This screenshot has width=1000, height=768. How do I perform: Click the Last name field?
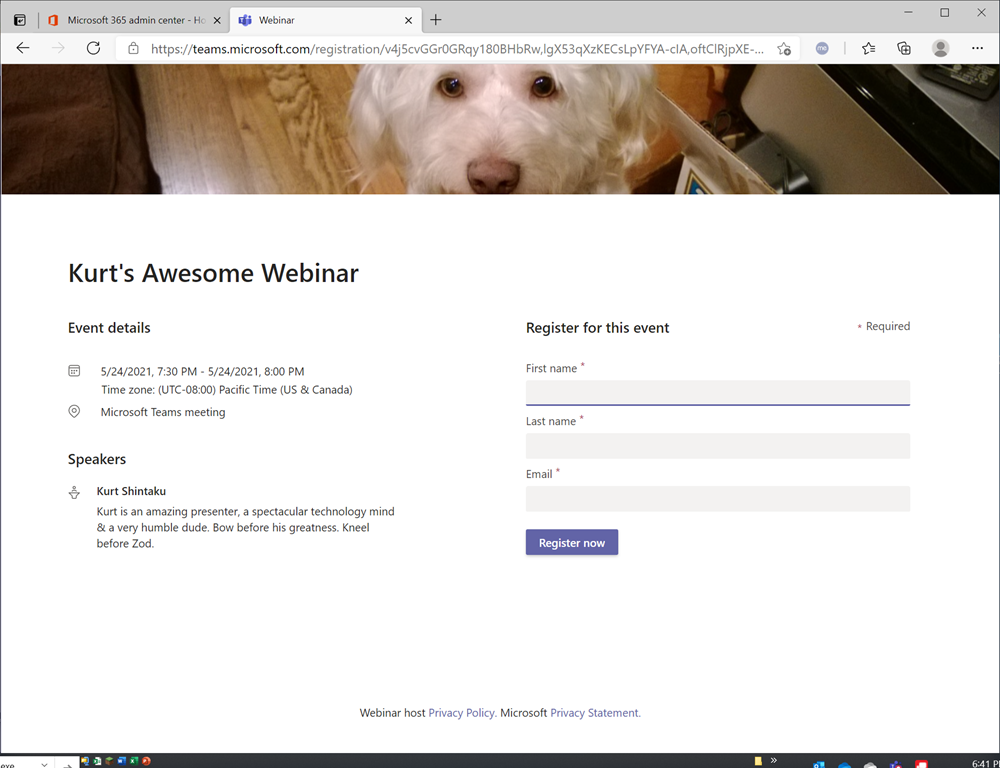pos(717,446)
